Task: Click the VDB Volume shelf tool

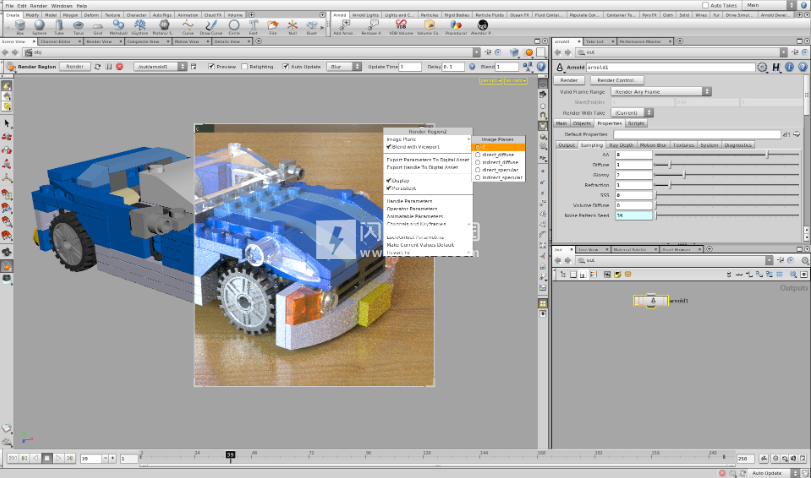Action: 401,27
